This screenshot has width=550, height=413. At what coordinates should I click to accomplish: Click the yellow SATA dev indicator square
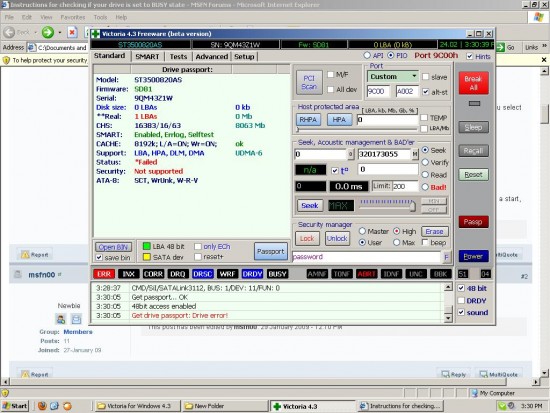point(147,257)
